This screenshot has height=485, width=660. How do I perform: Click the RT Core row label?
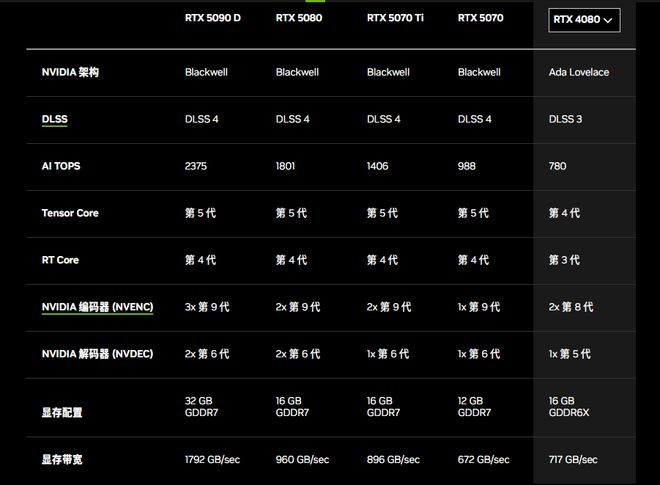[x=60, y=260]
